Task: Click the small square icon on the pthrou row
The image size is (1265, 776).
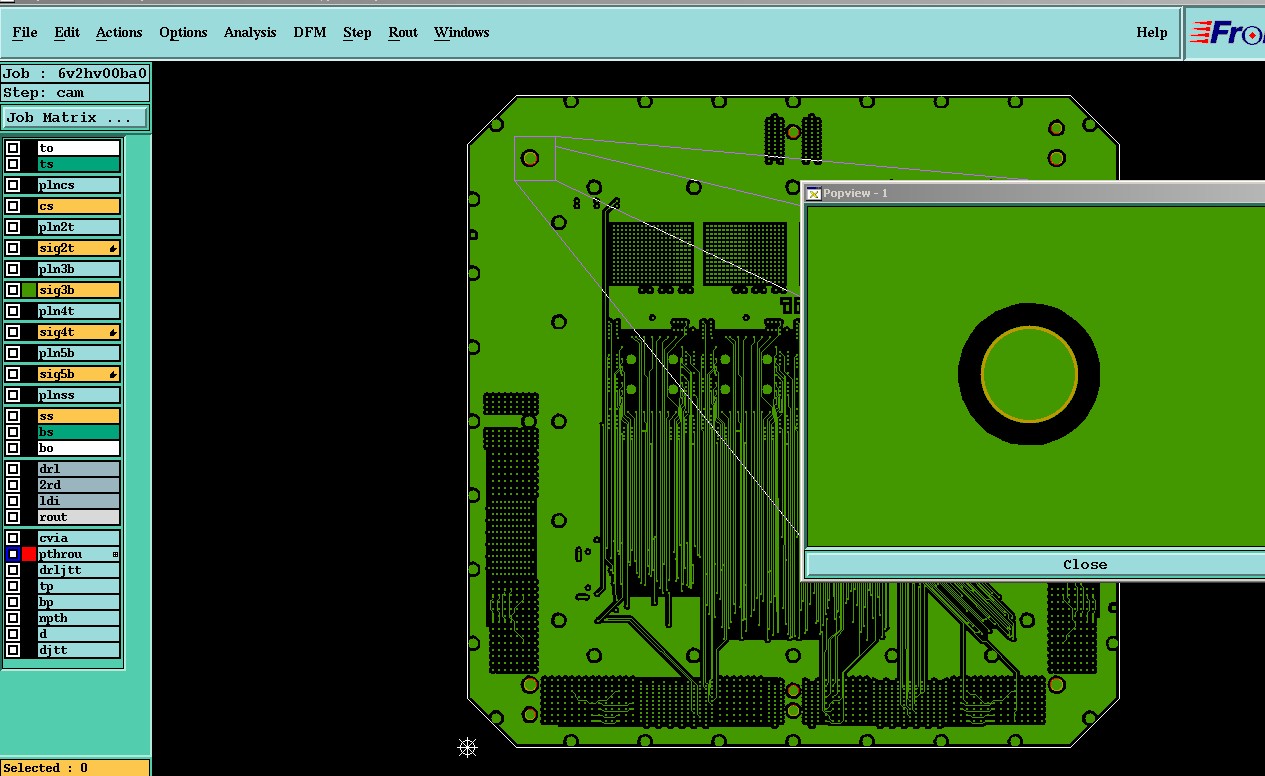Action: pyautogui.click(x=115, y=554)
